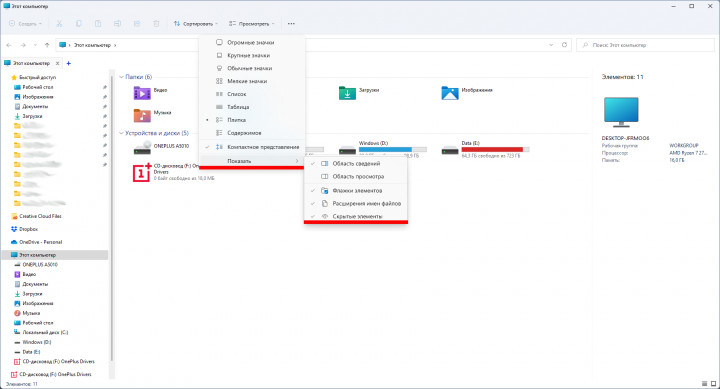The width and height of the screenshot is (720, 389).
Task: Expand the Показать submenu
Action: (252, 161)
